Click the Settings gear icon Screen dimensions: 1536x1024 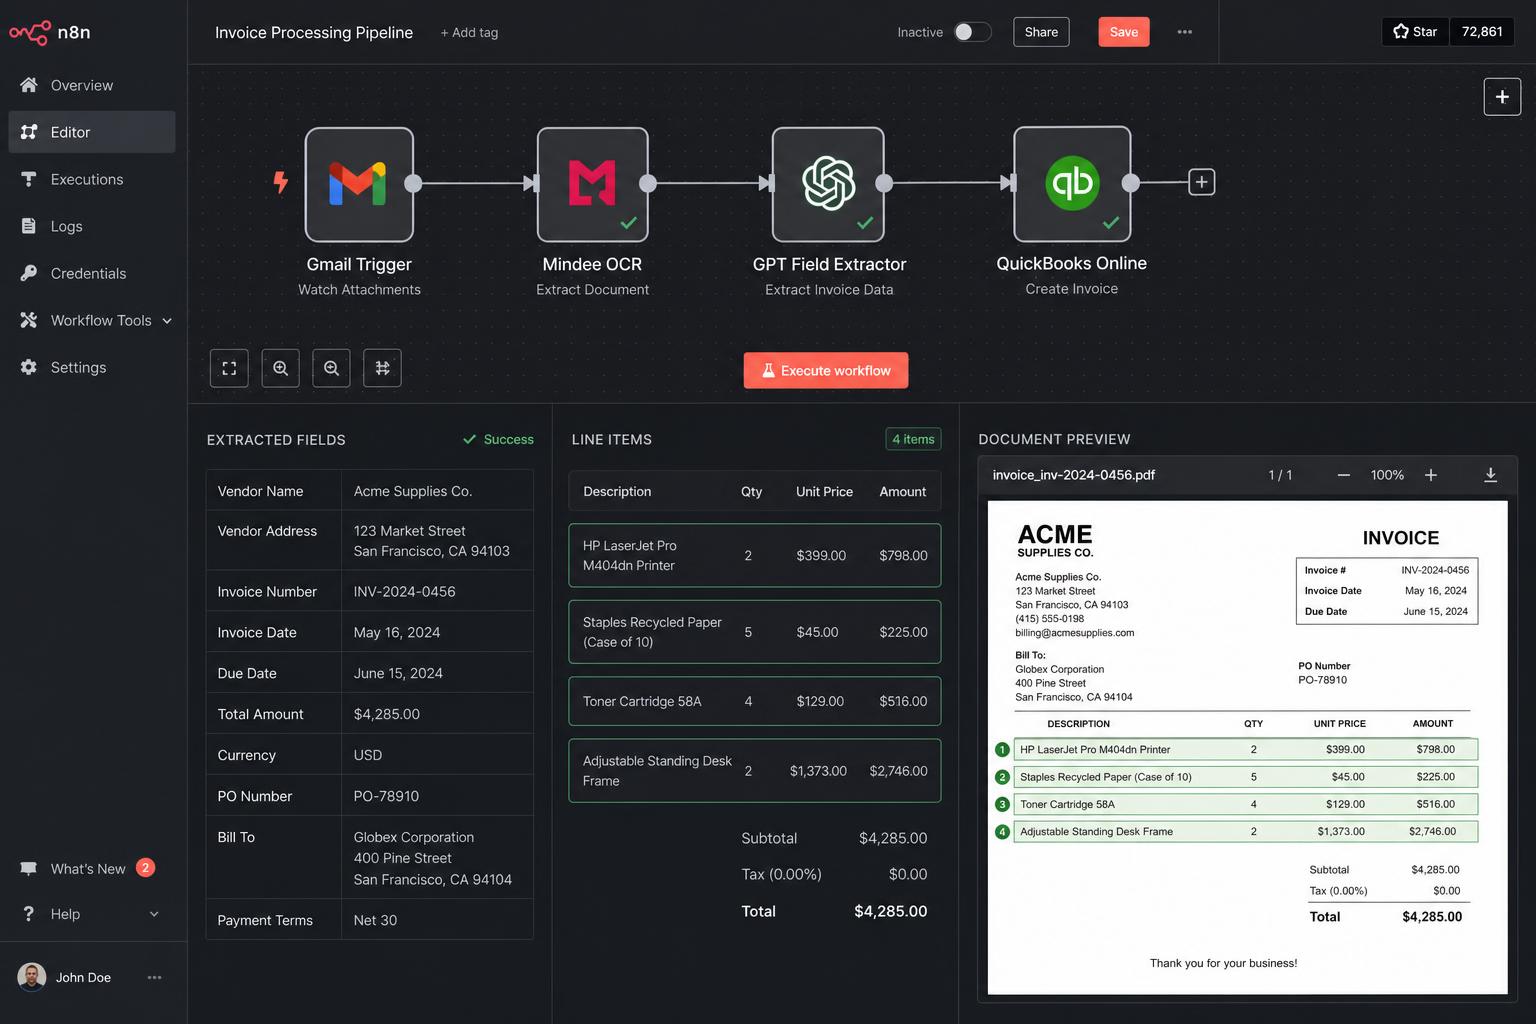pyautogui.click(x=29, y=367)
